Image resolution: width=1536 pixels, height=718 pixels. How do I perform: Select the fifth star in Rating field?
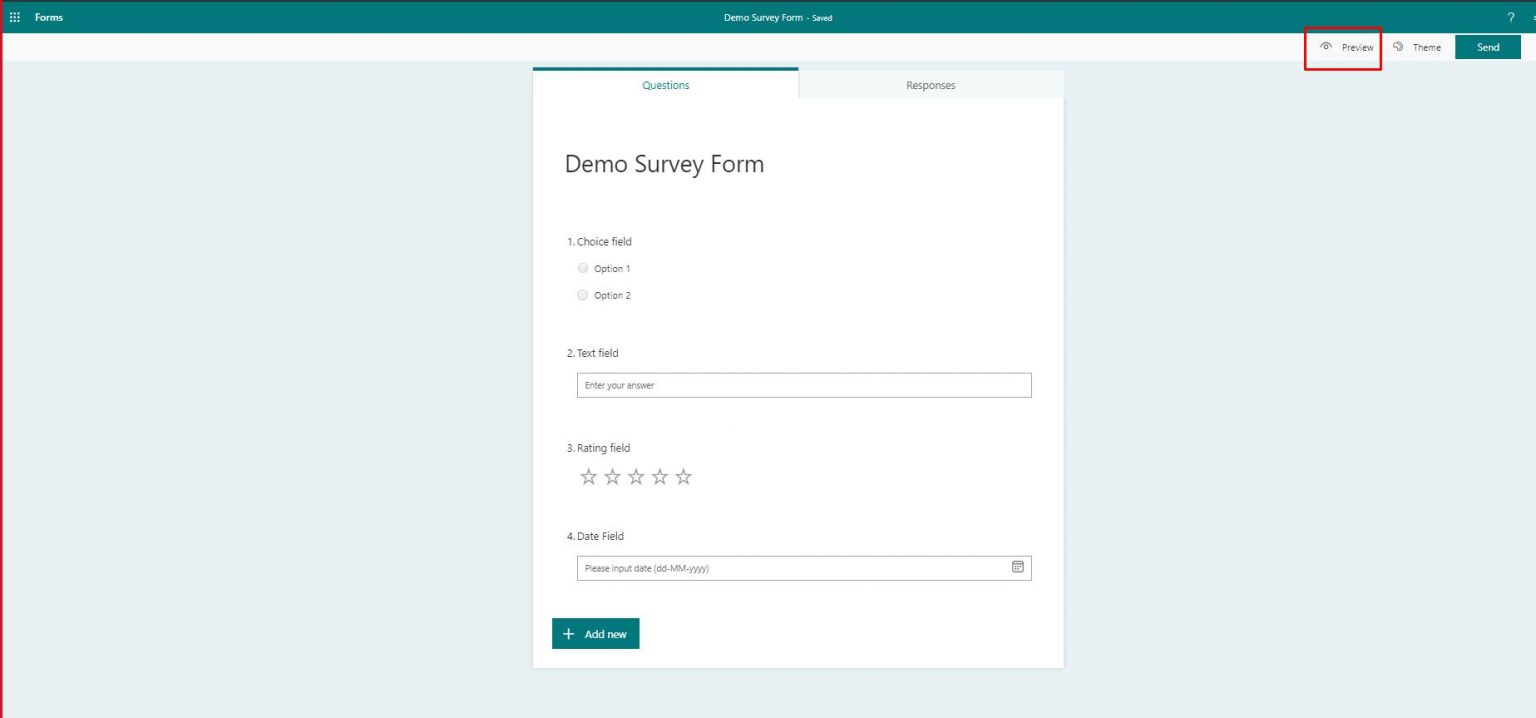[683, 476]
